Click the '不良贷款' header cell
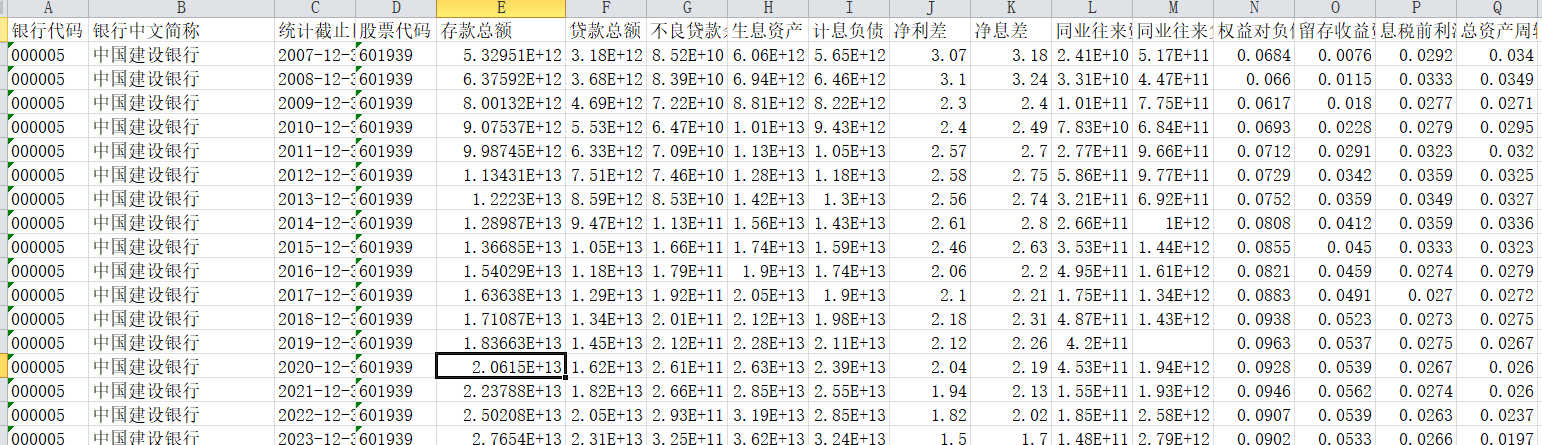The width and height of the screenshot is (1542, 445). pyautogui.click(x=686, y=29)
